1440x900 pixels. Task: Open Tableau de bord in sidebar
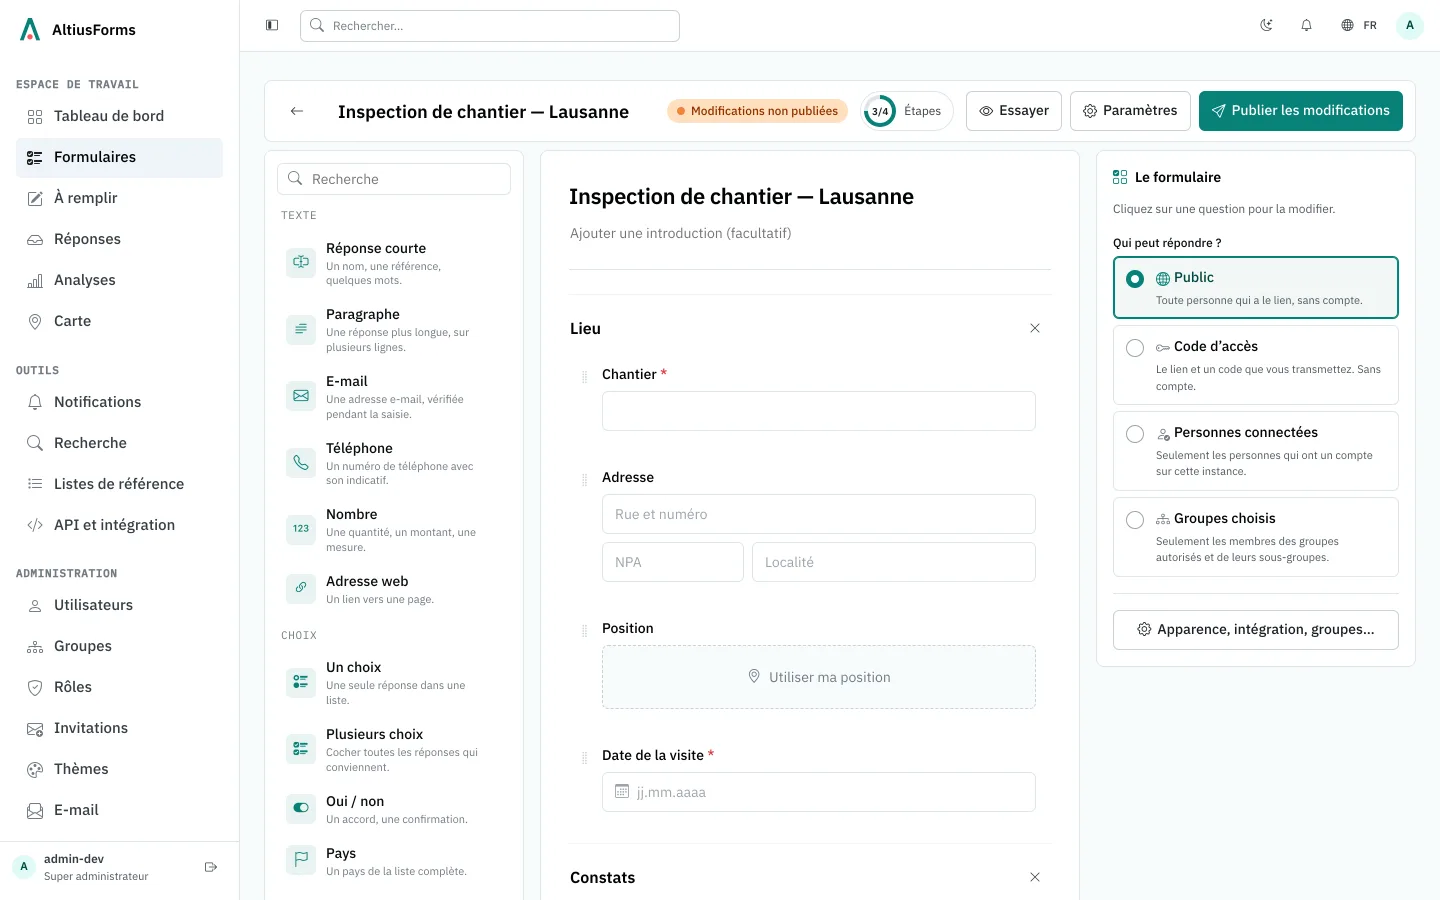click(x=119, y=116)
